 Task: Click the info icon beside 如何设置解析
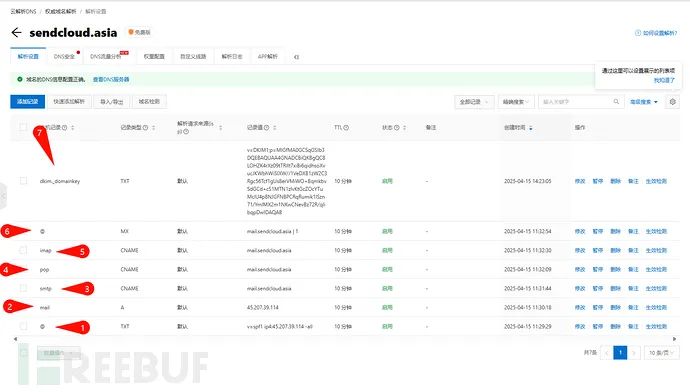pos(638,33)
